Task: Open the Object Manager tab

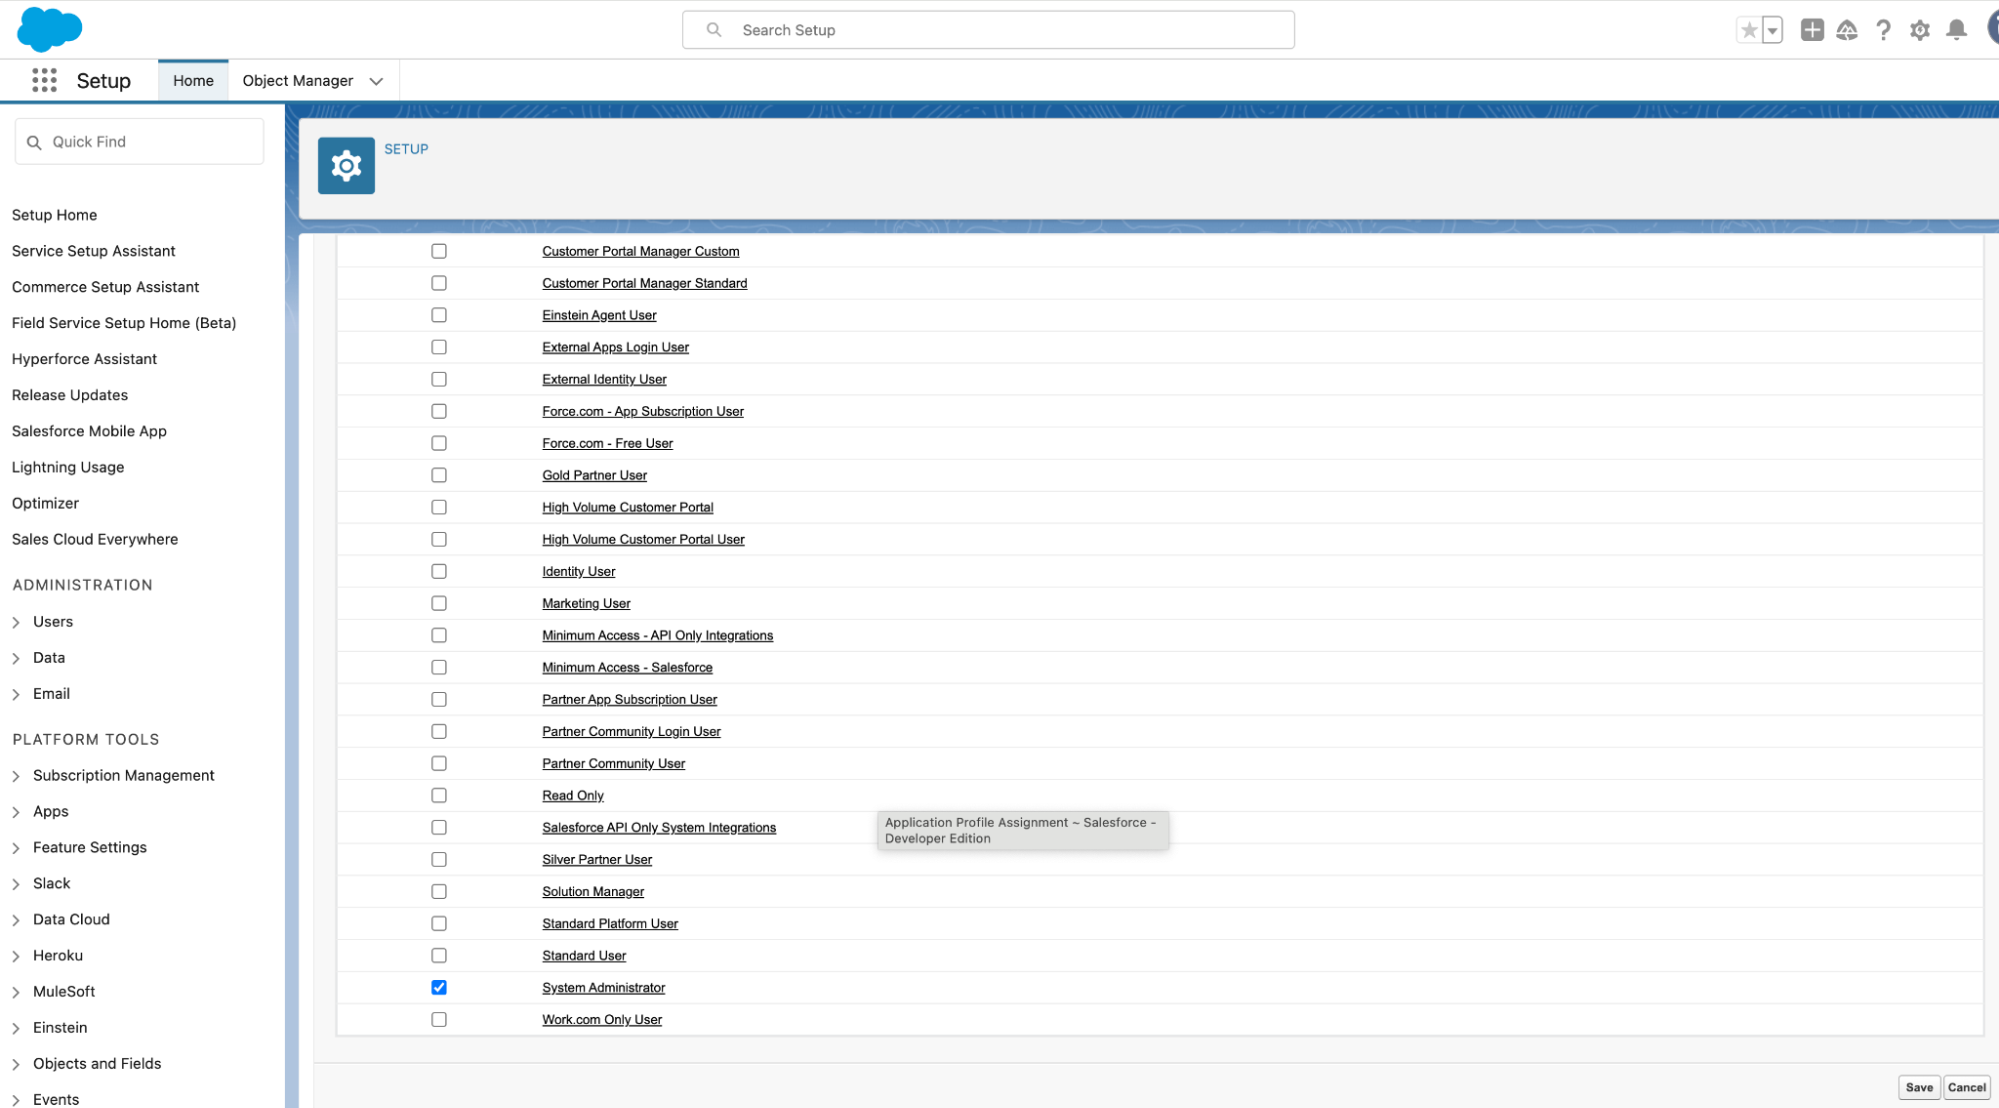Action: pos(297,81)
